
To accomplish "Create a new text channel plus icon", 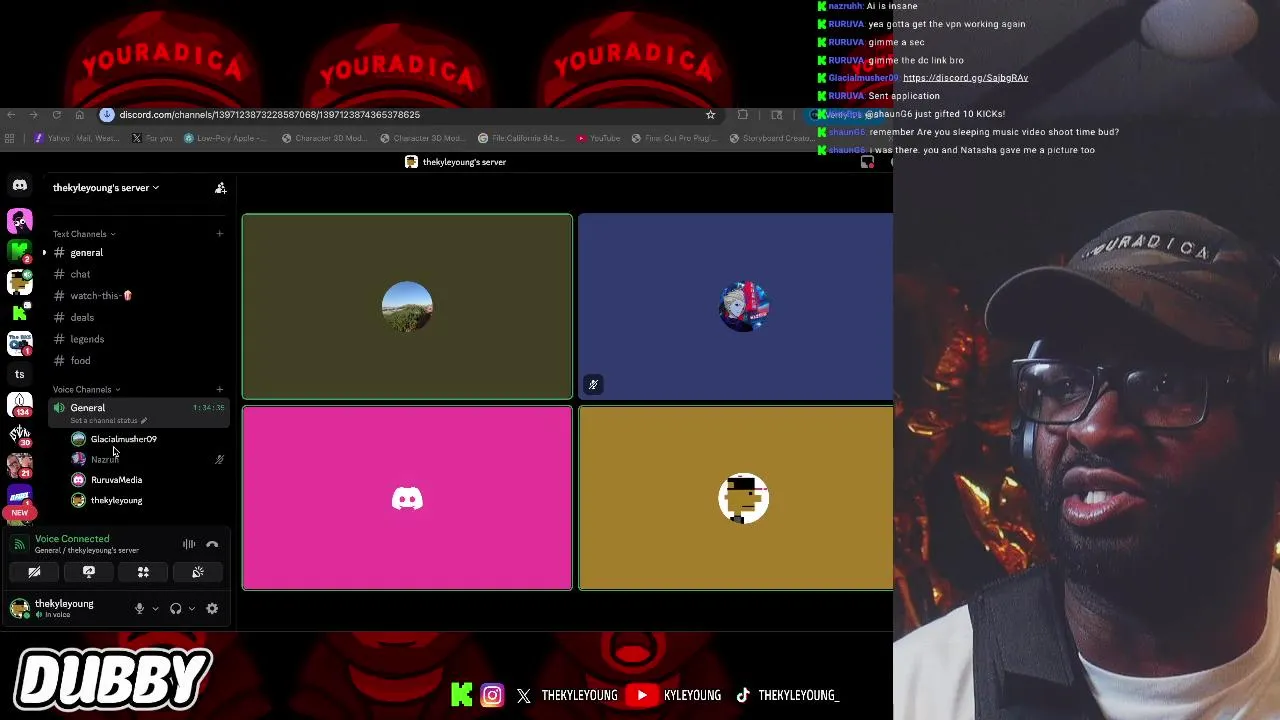I will pos(219,234).
